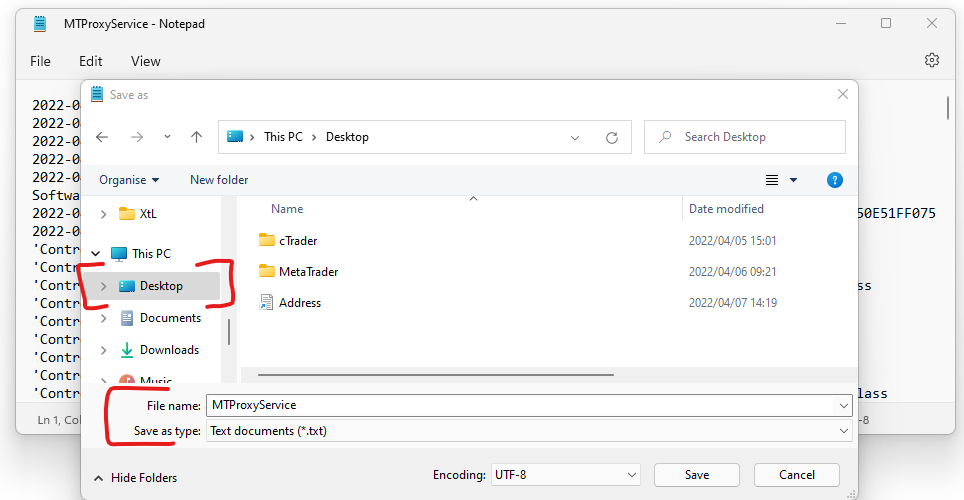
Task: Minimize the Notepad window
Action: (841, 23)
